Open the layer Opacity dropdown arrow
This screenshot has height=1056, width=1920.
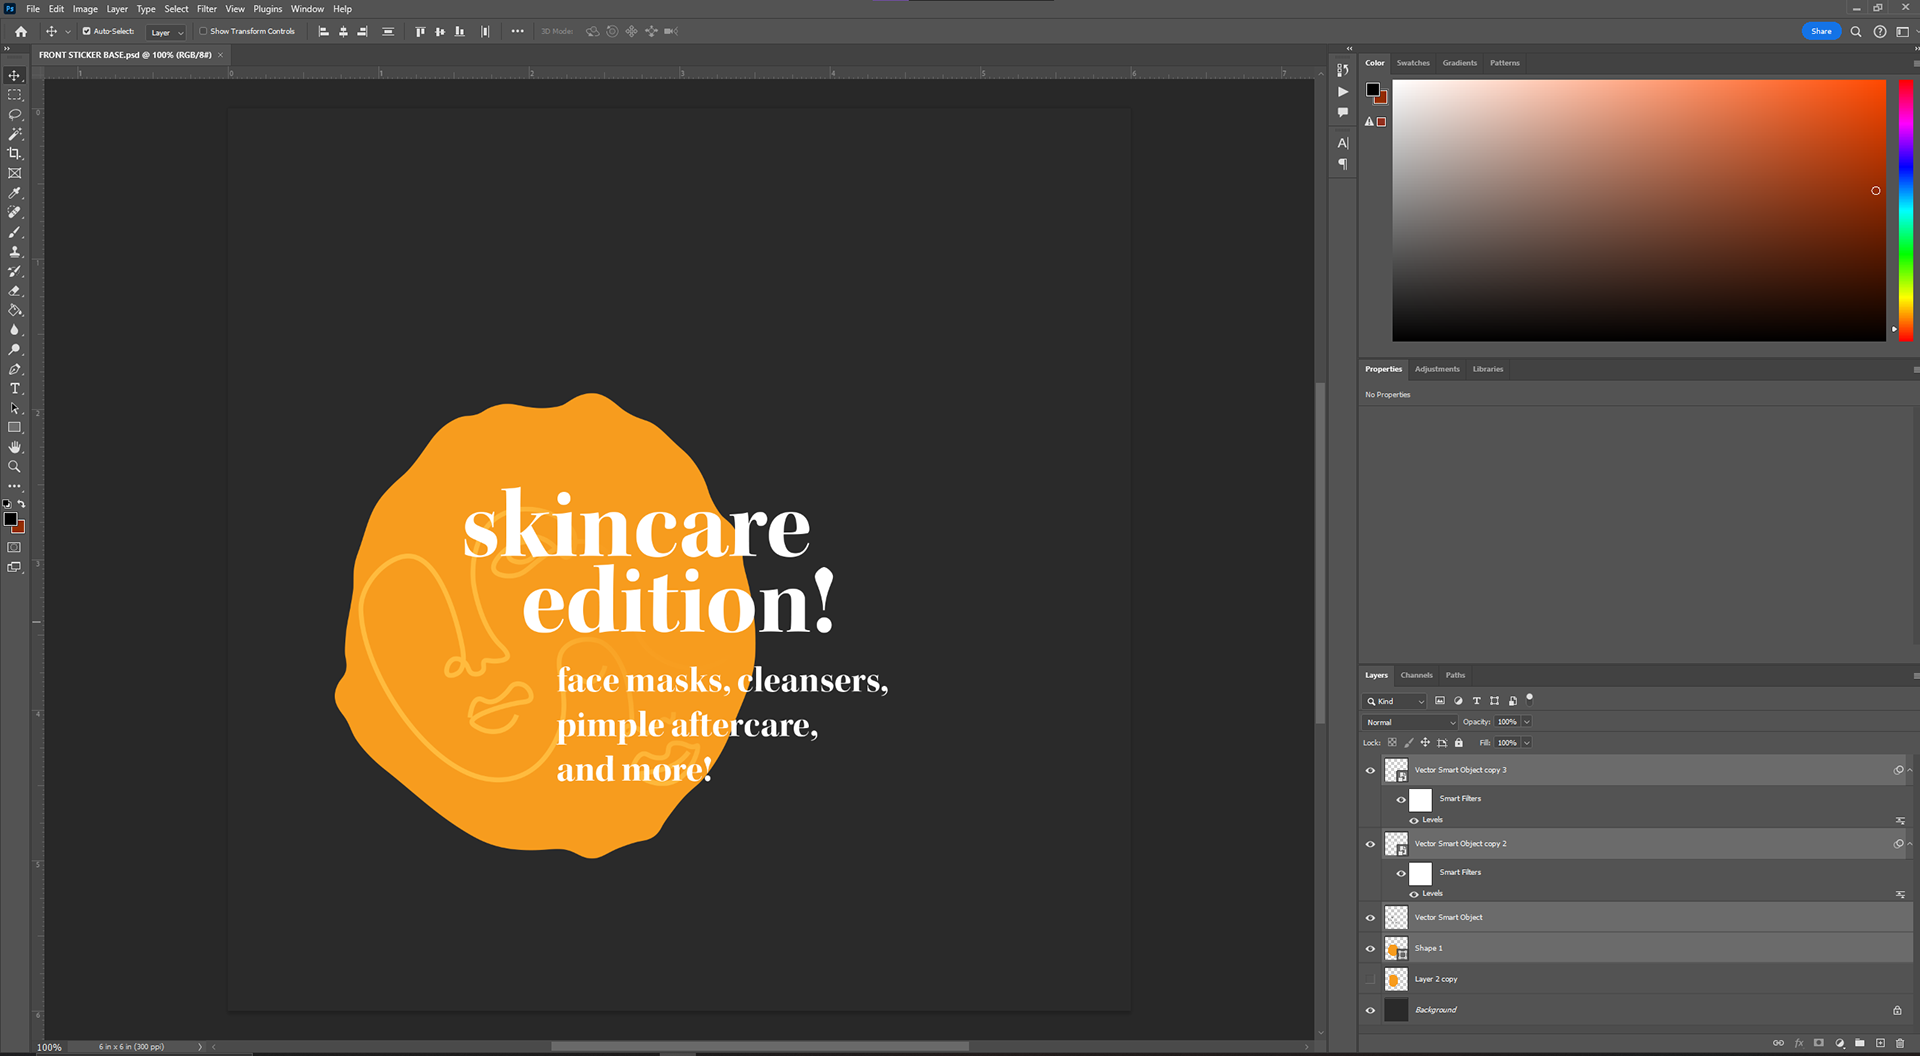(x=1527, y=722)
